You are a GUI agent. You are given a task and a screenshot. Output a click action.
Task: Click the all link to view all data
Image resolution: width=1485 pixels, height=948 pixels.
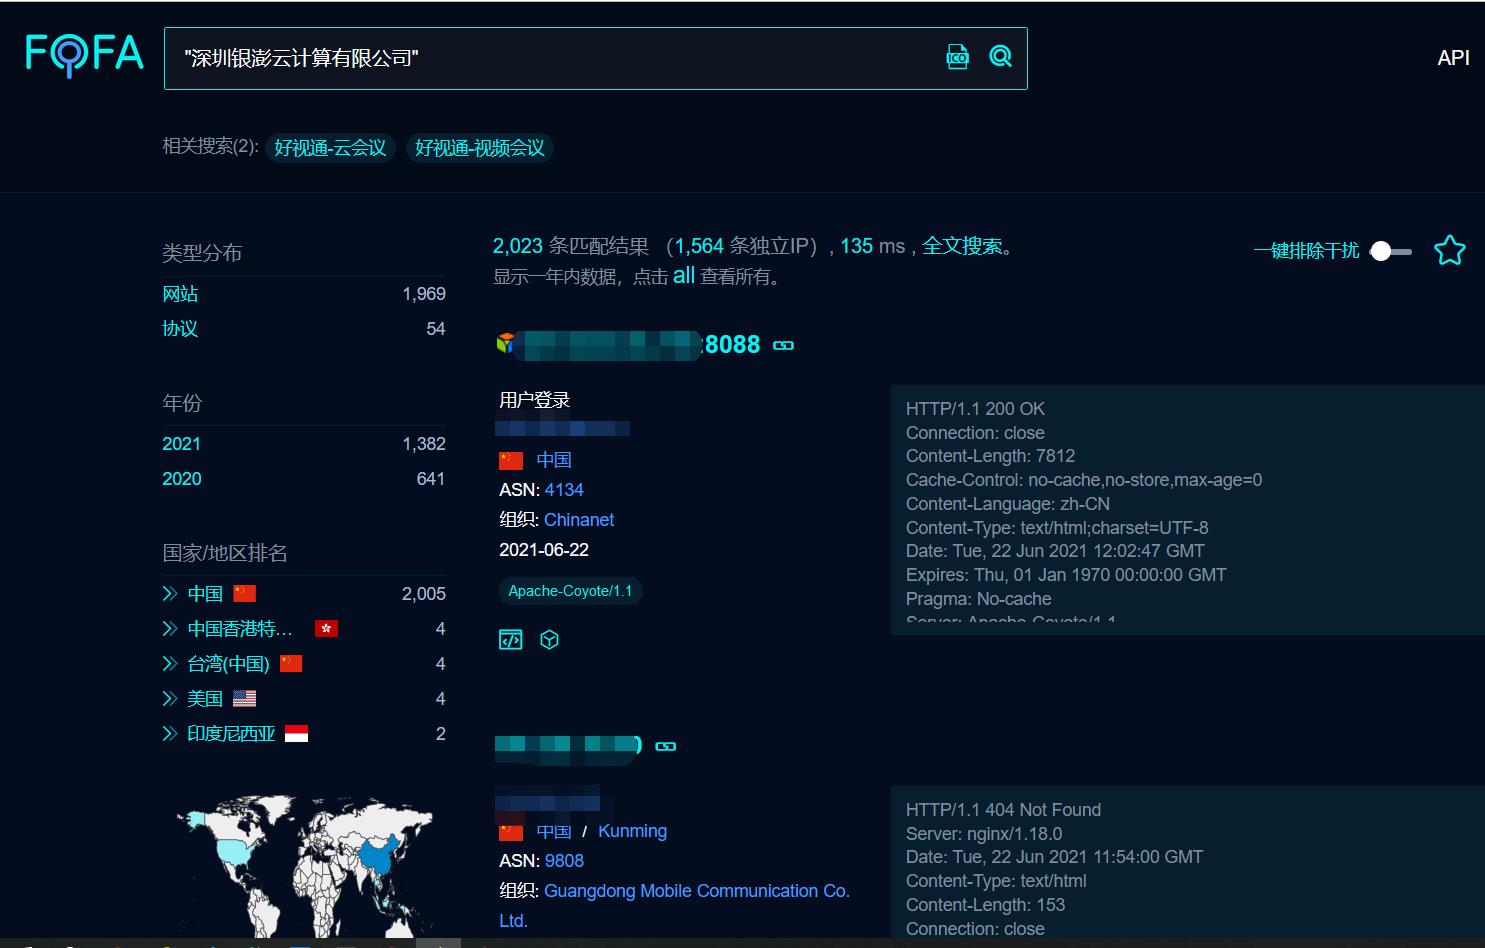tap(684, 276)
